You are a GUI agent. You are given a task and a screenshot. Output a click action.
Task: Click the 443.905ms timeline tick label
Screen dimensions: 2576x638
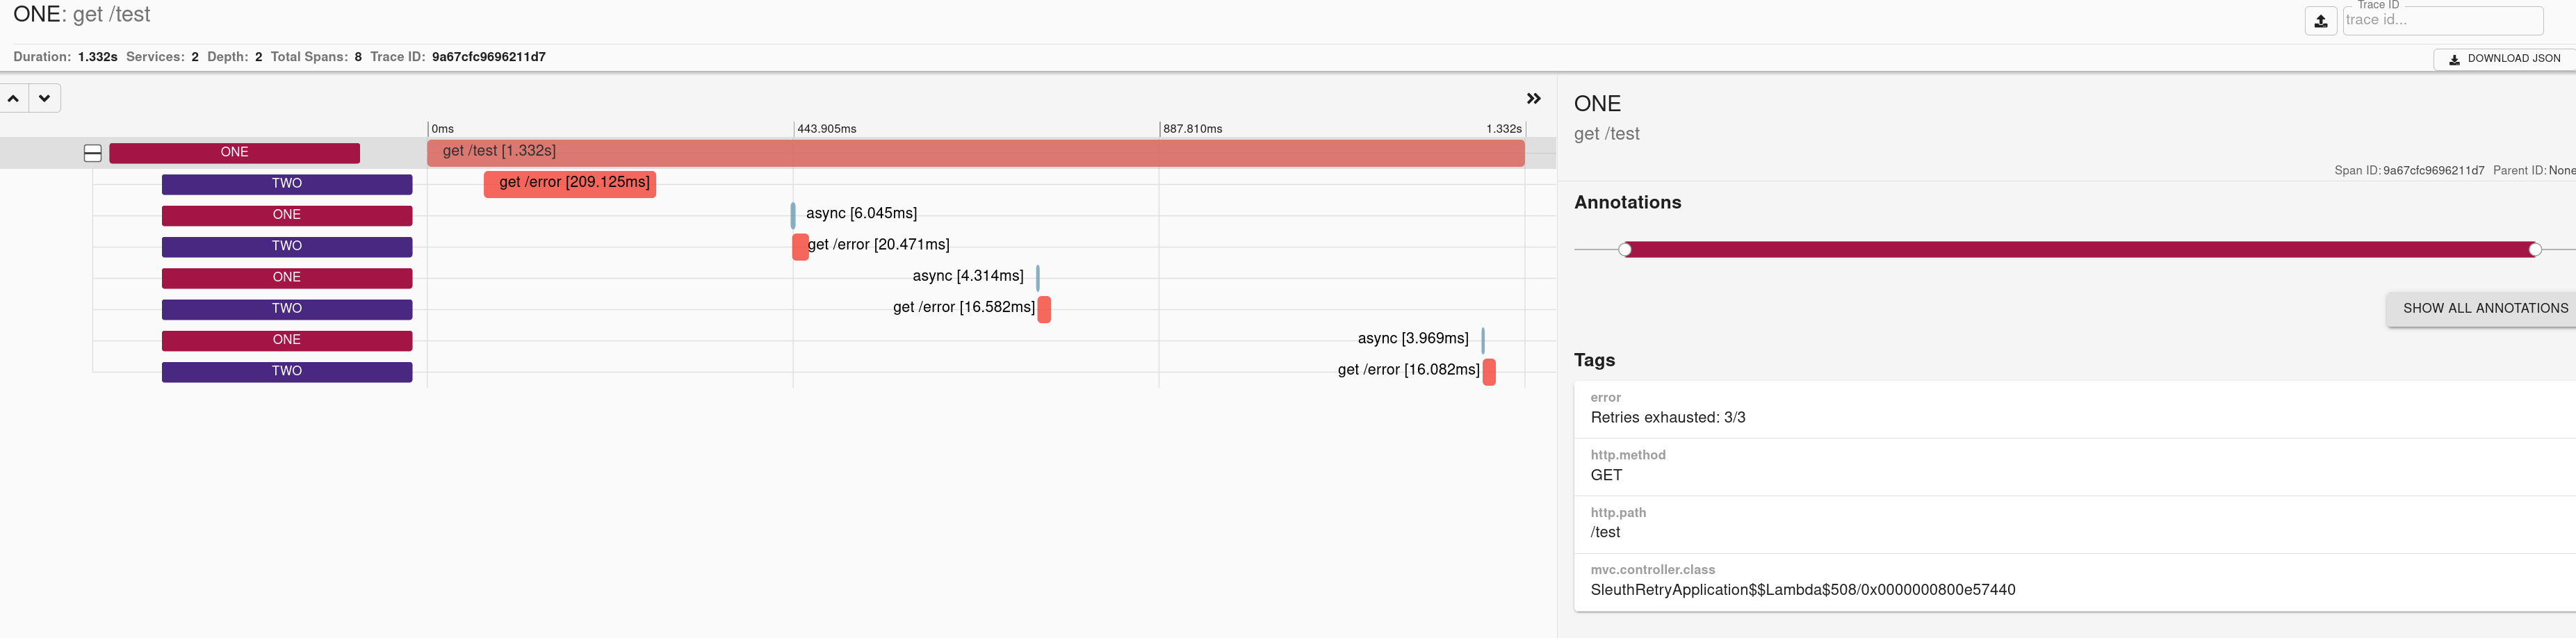coord(827,129)
